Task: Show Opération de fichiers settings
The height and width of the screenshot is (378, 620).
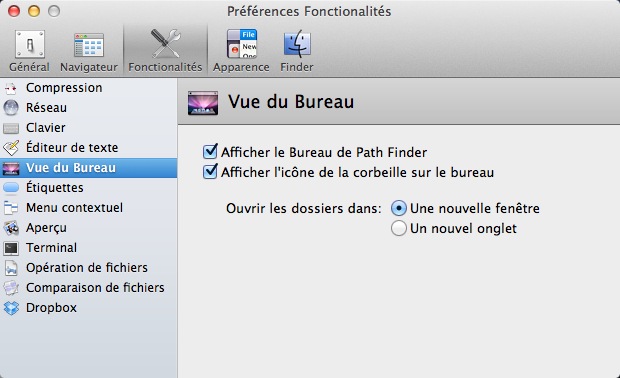Action: click(x=89, y=268)
